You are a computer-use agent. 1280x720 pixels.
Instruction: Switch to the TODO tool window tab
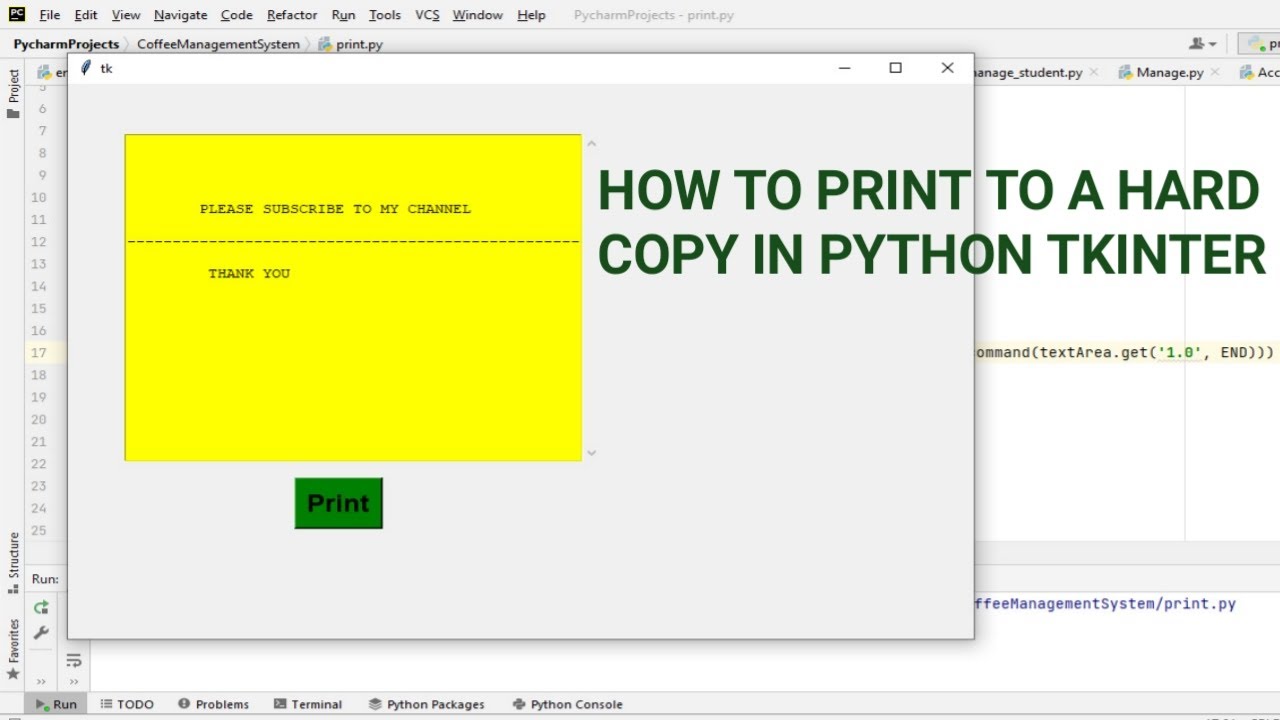pyautogui.click(x=127, y=704)
